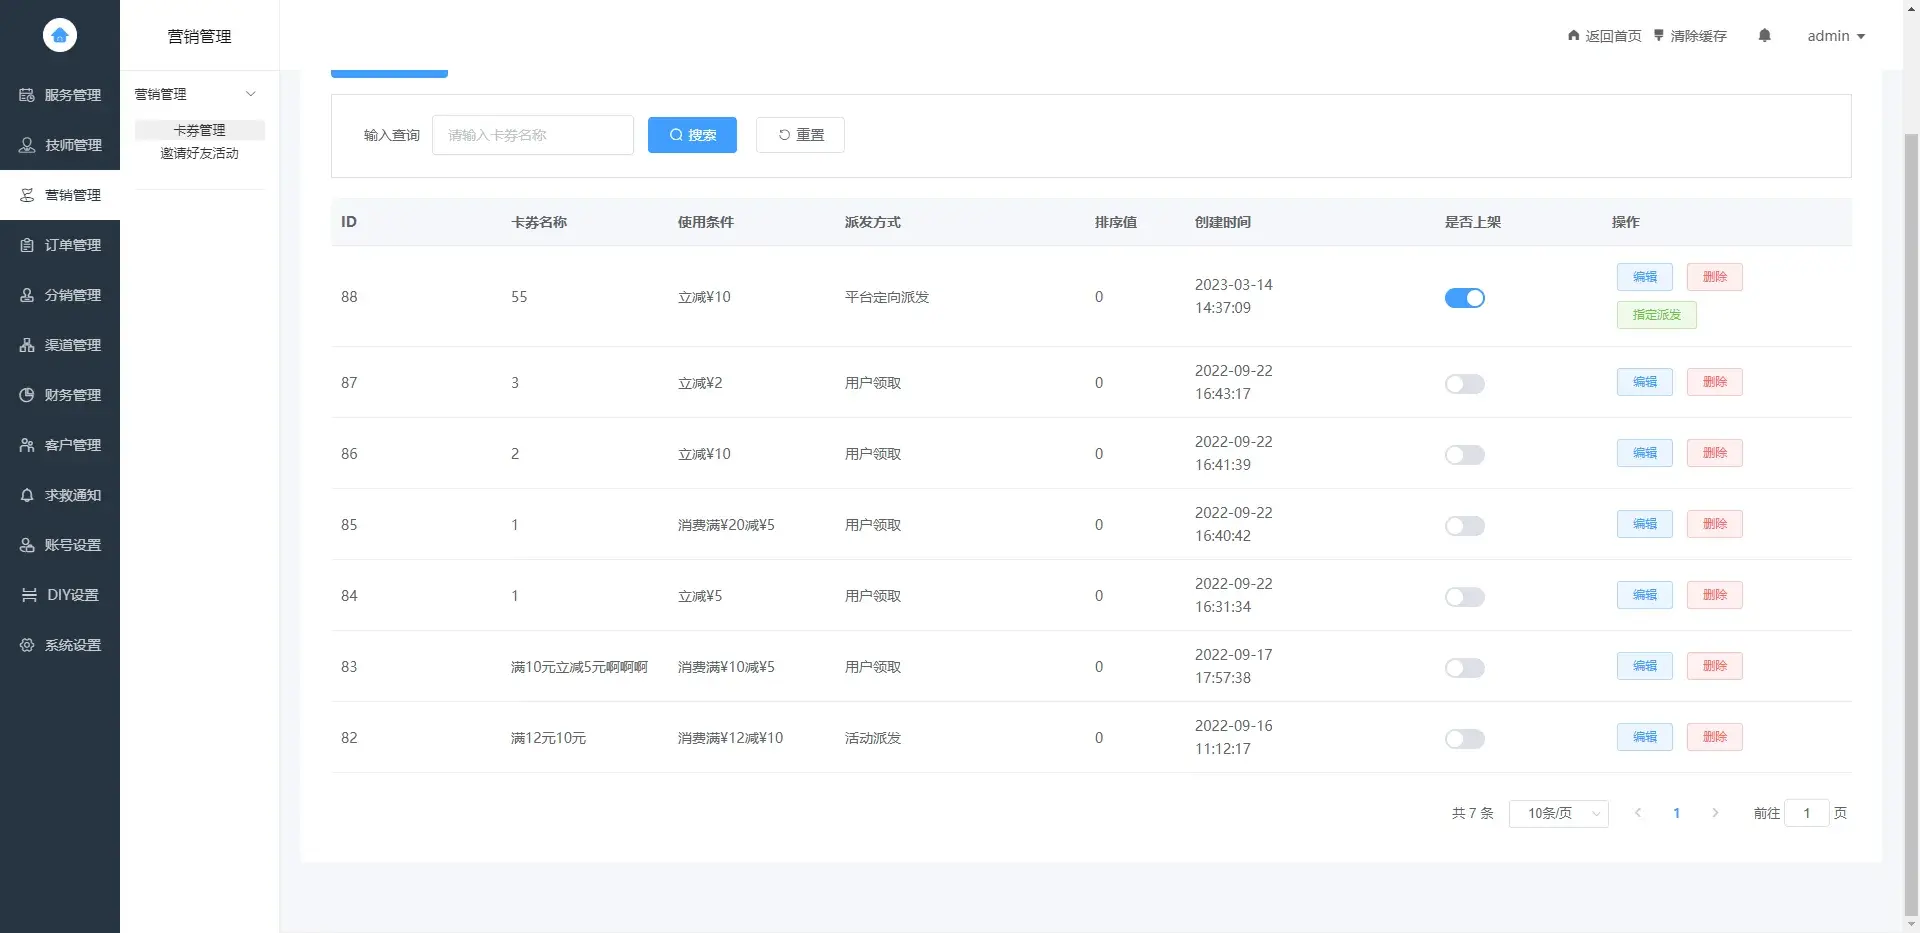Viewport: 1920px width, 933px height.
Task: Select 营销管理 in the sidebar
Action: [x=60, y=195]
